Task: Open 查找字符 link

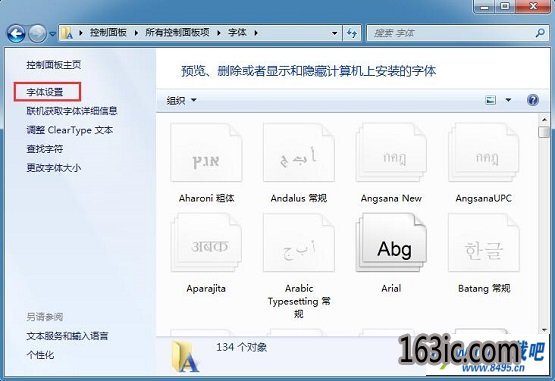Action: [x=45, y=149]
